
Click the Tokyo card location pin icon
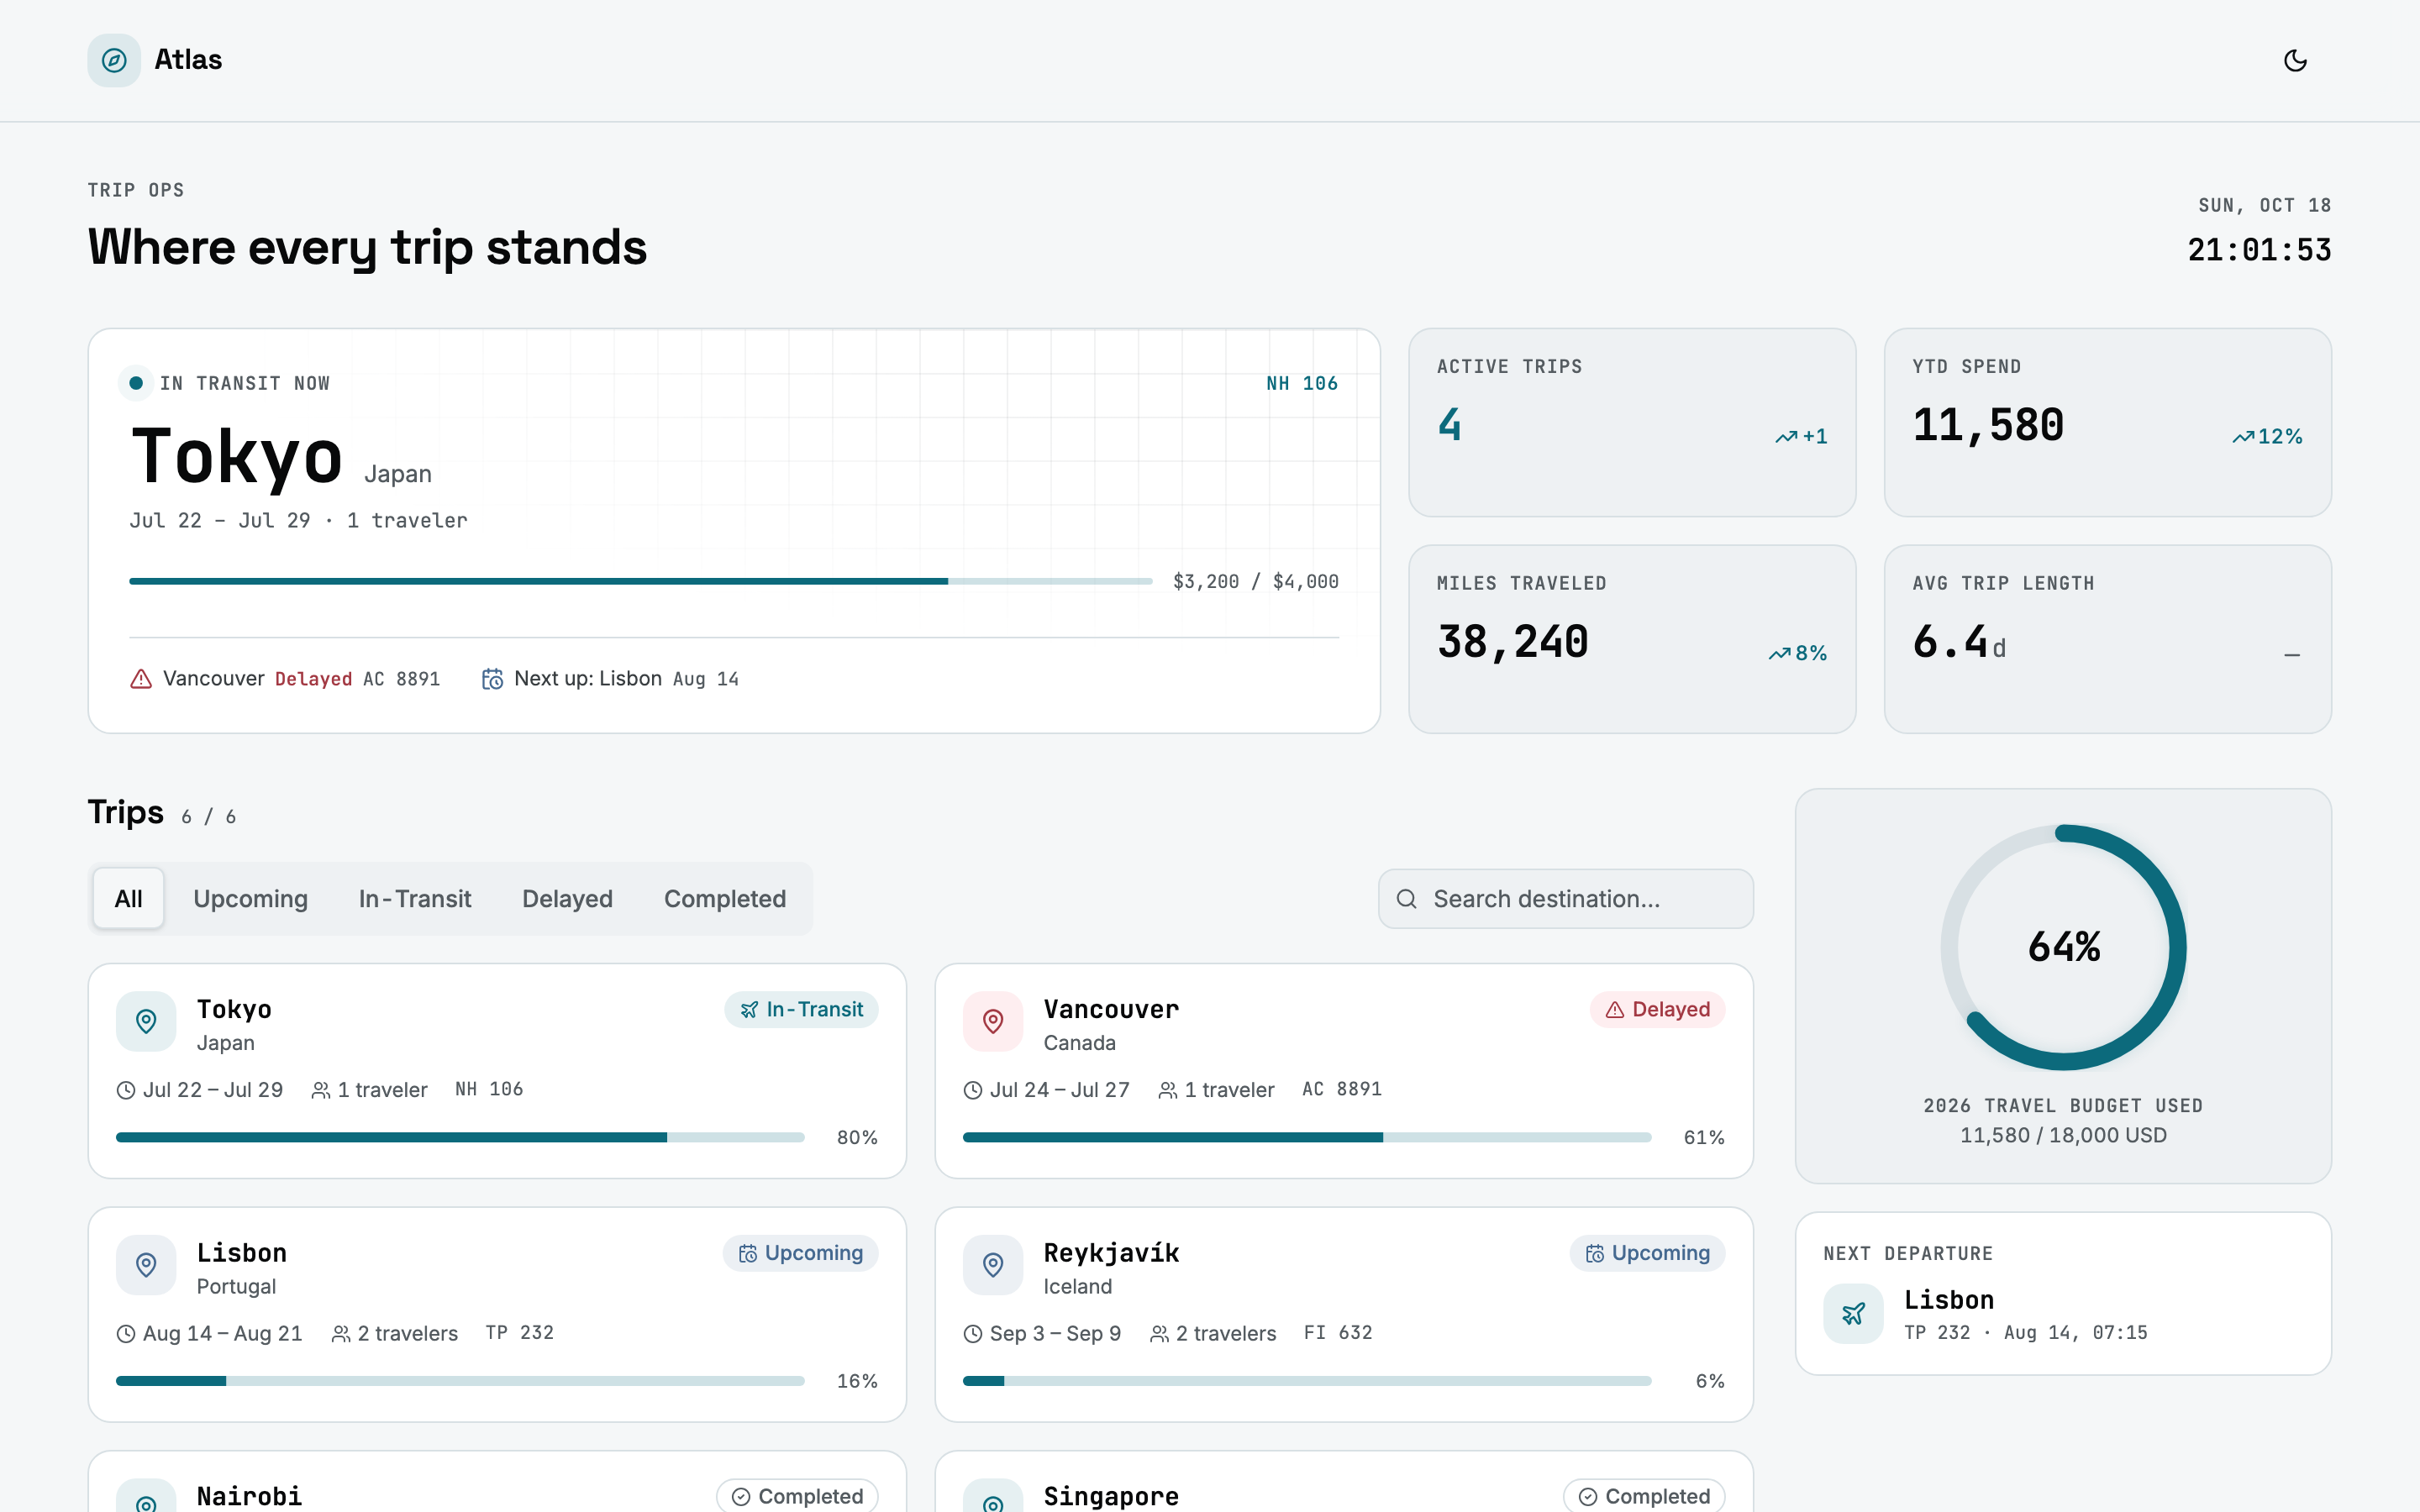click(146, 1021)
